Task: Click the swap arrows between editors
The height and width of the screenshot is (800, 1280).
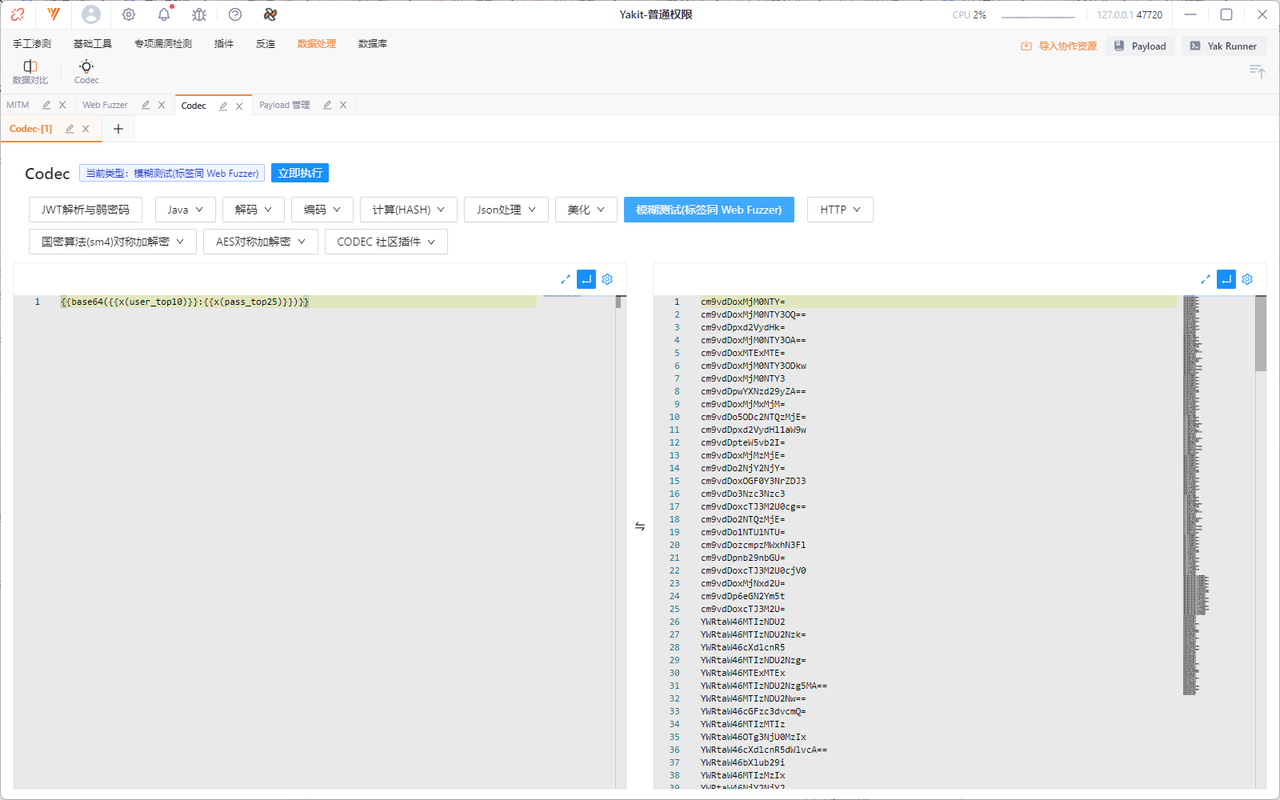Action: 640,526
